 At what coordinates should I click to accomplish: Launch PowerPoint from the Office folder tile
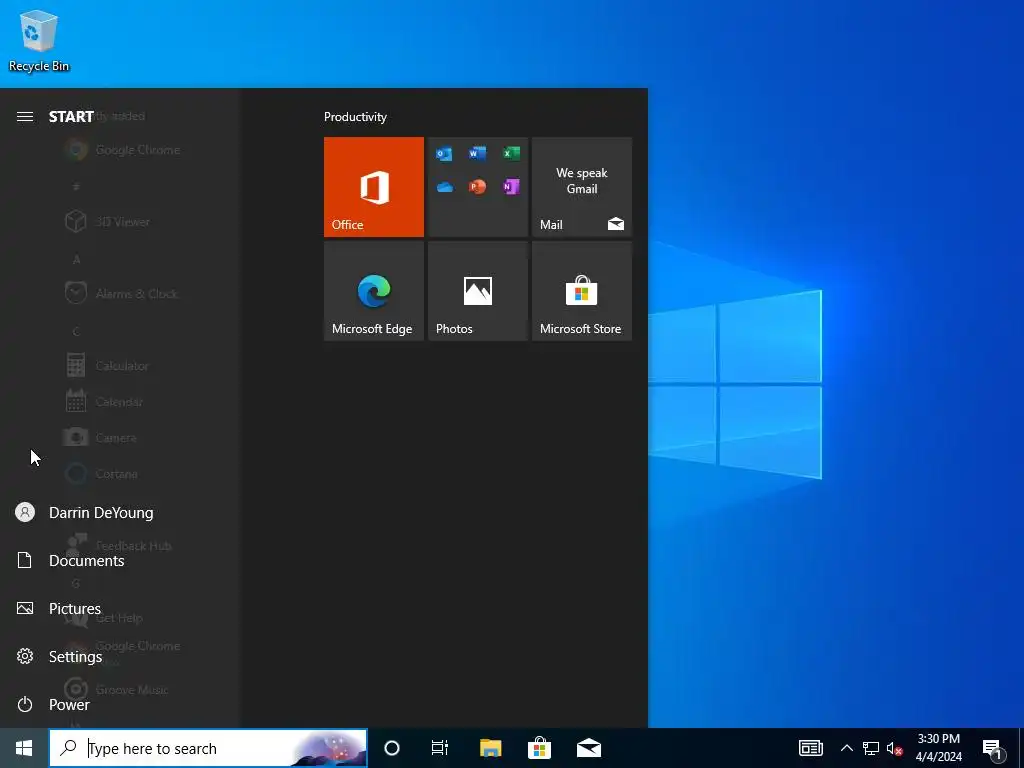[x=477, y=187]
